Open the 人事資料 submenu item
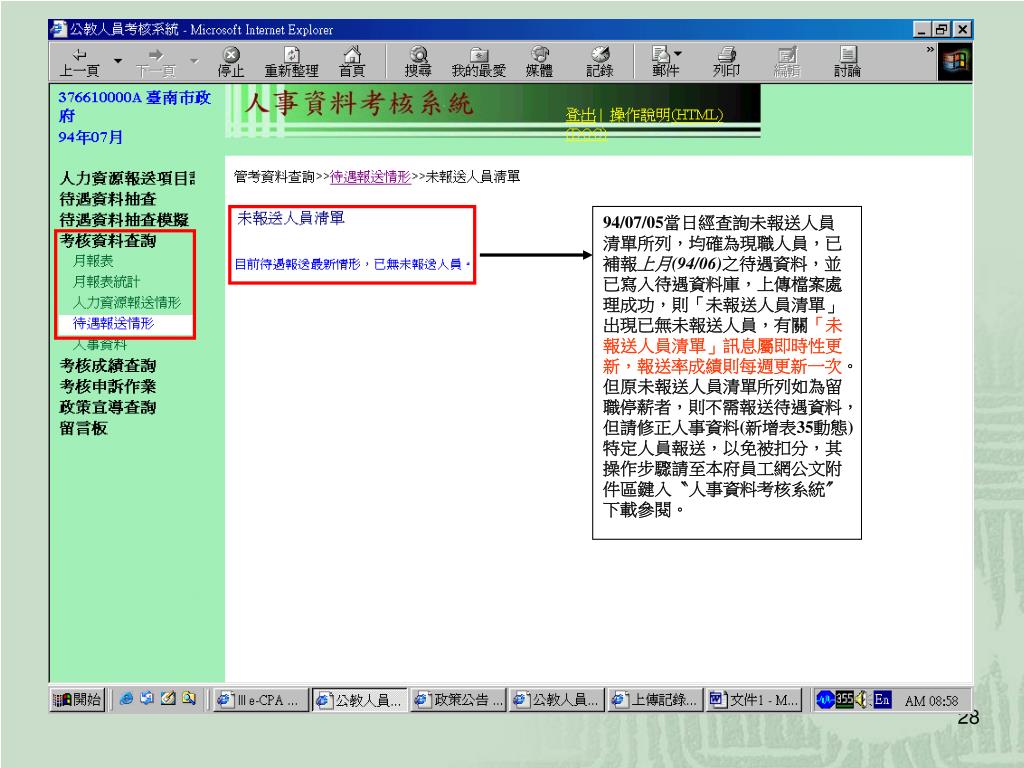Image resolution: width=1024 pixels, height=768 pixels. pos(100,344)
